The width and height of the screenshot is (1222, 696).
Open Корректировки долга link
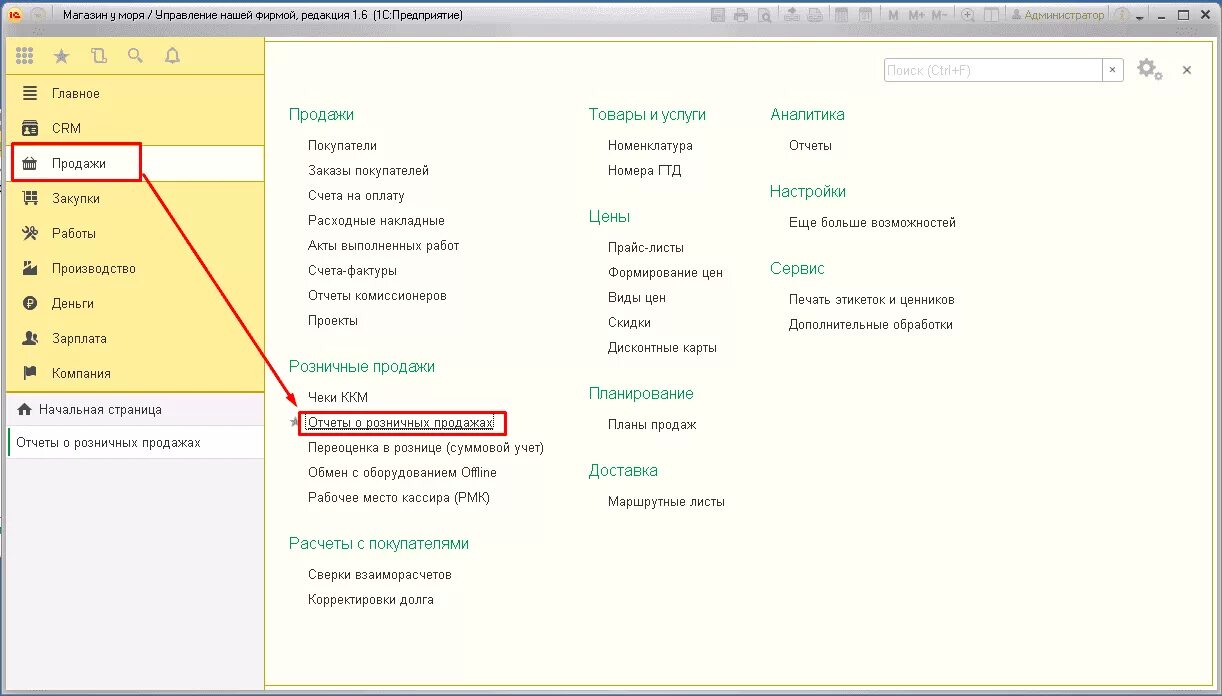click(370, 599)
